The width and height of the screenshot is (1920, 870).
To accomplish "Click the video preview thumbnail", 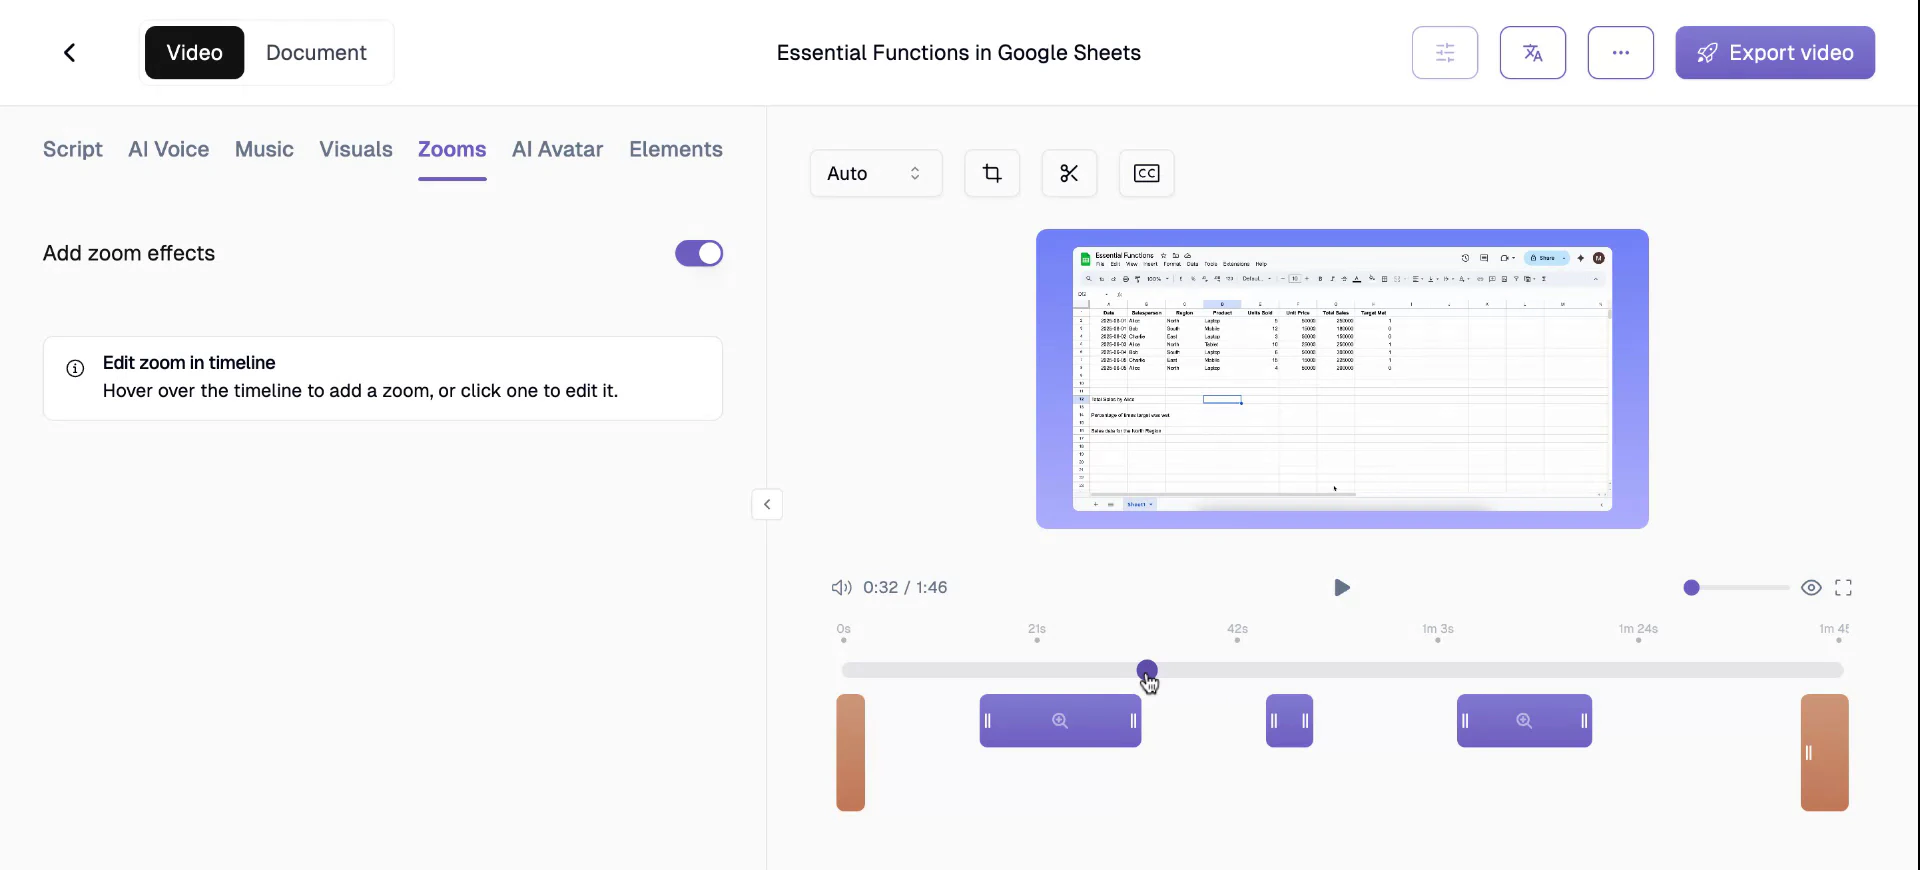I will 1342,379.
